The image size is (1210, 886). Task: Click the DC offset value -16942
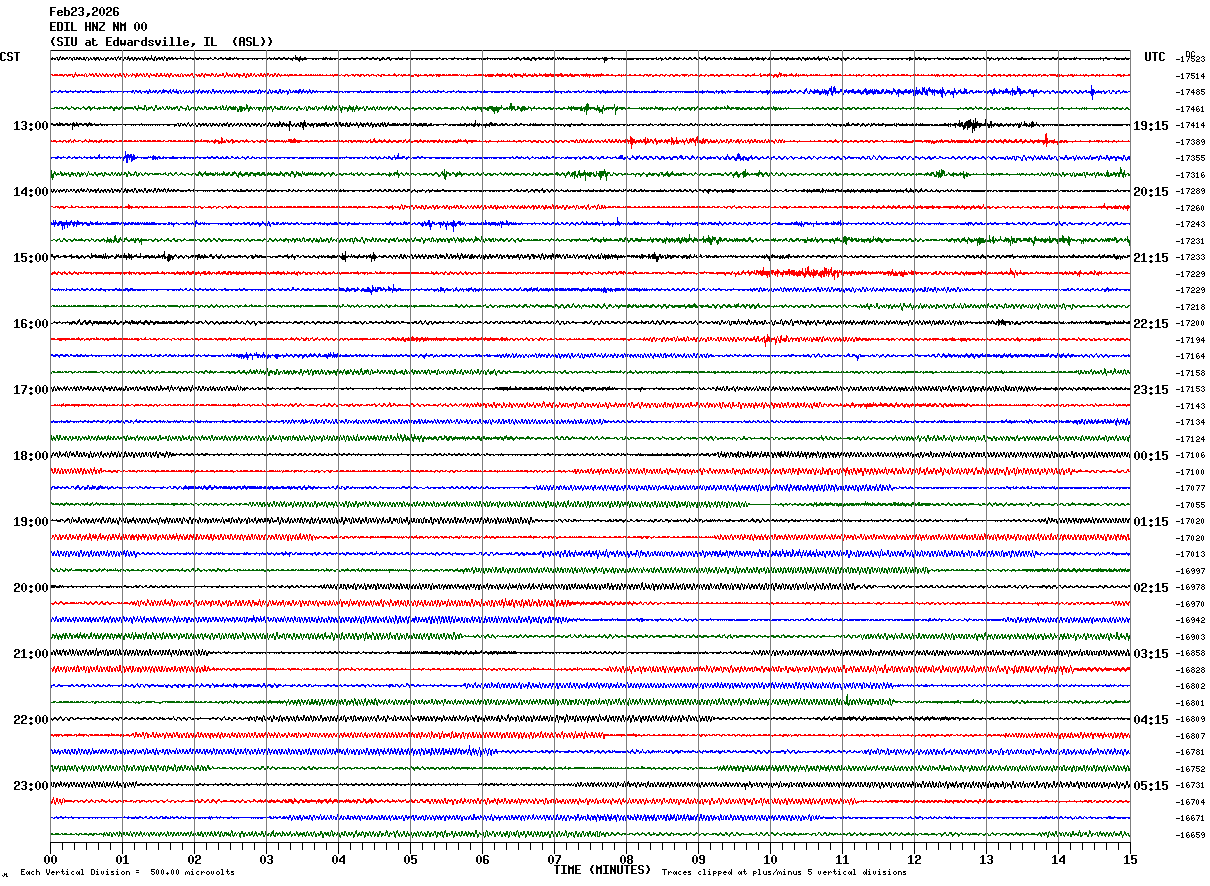point(1191,621)
